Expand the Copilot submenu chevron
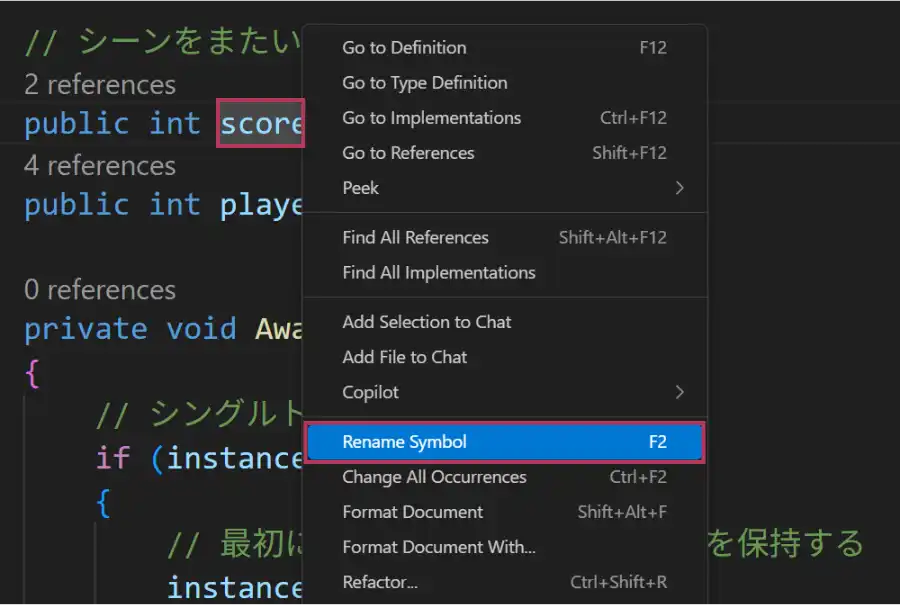Image resolution: width=900 pixels, height=605 pixels. (x=679, y=392)
